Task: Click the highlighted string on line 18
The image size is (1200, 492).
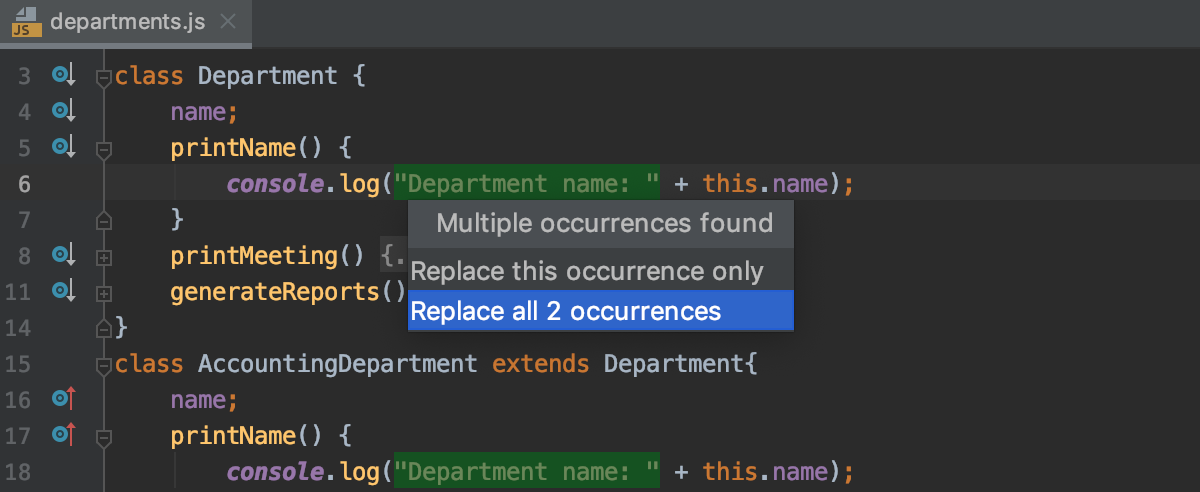Action: point(527,471)
